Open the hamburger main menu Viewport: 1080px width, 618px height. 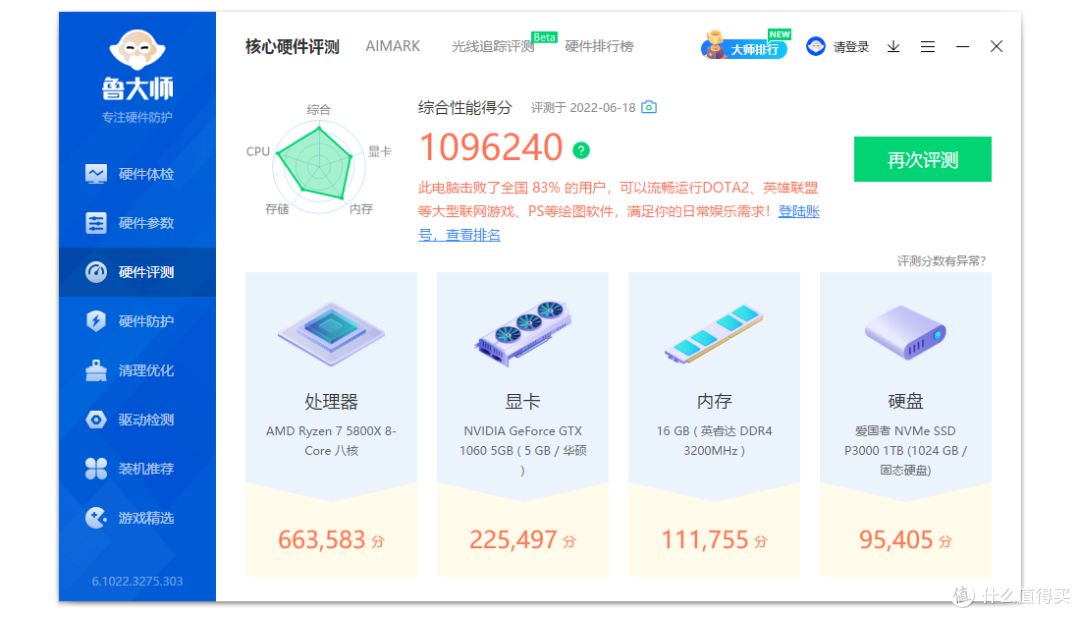pos(928,46)
